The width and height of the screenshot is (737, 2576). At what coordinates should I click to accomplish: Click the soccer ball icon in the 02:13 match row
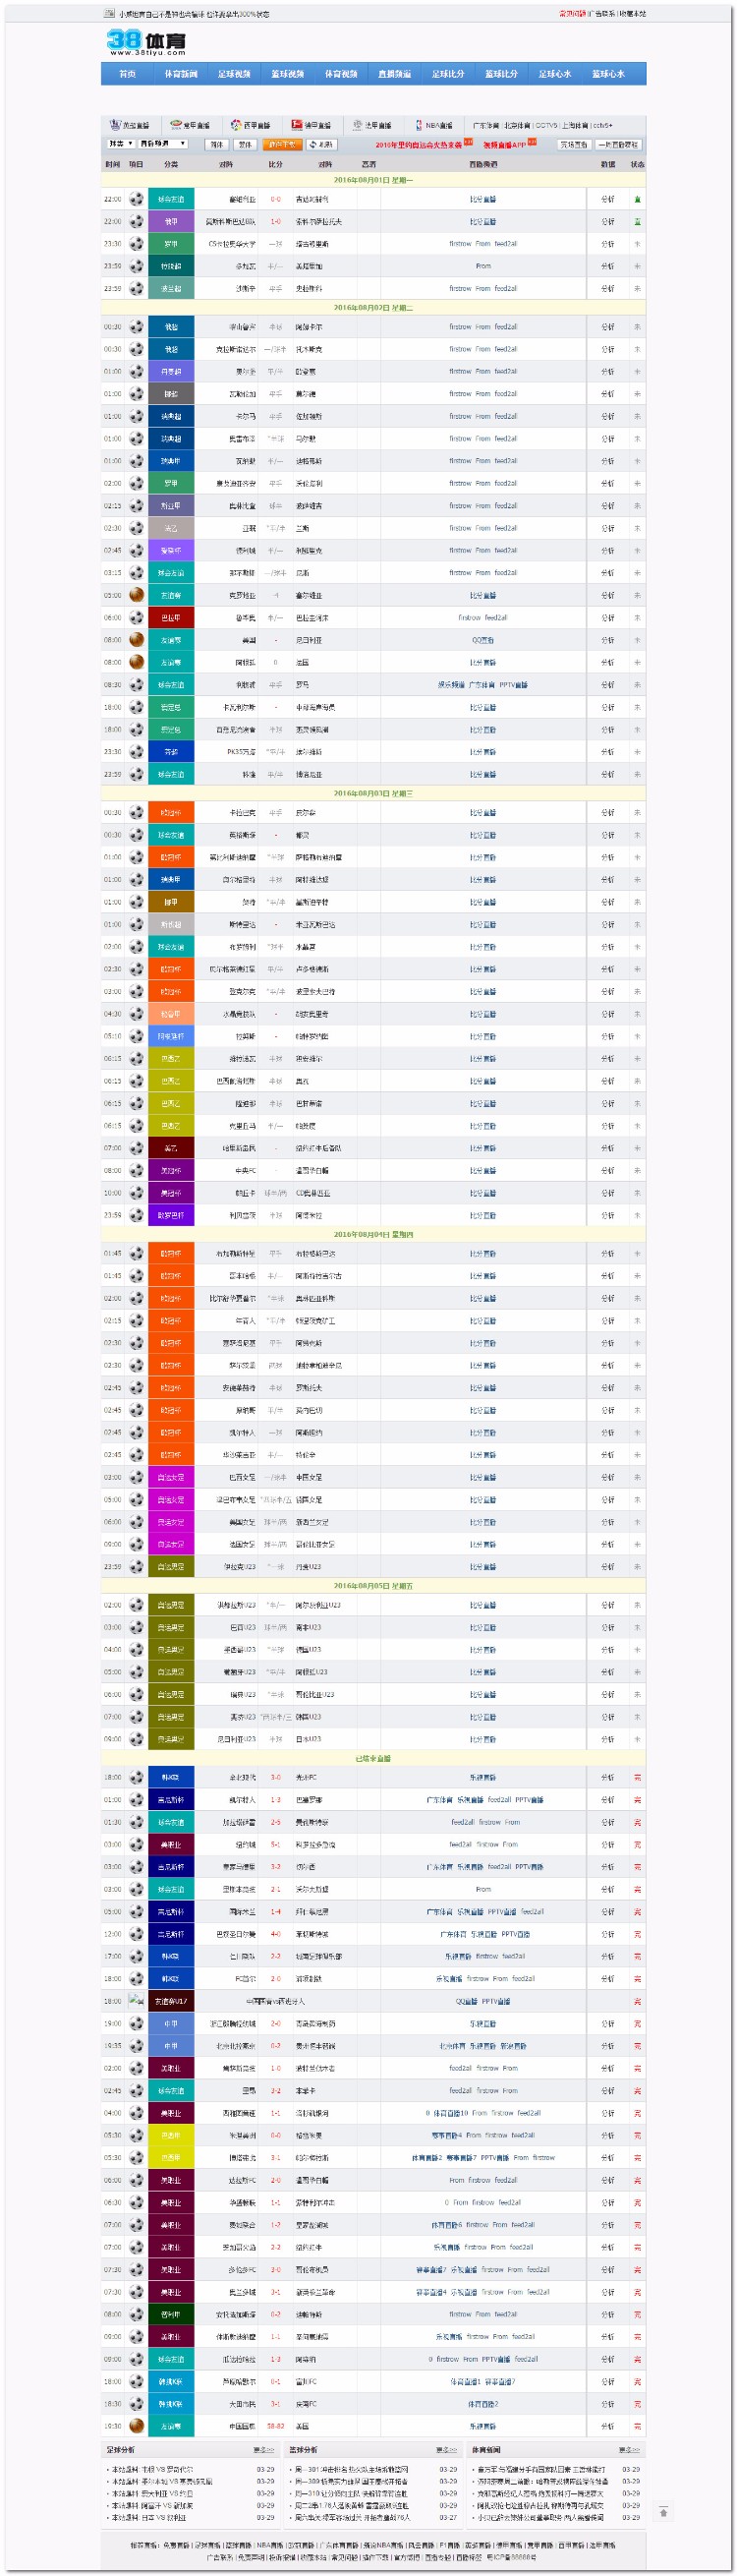click(136, 506)
